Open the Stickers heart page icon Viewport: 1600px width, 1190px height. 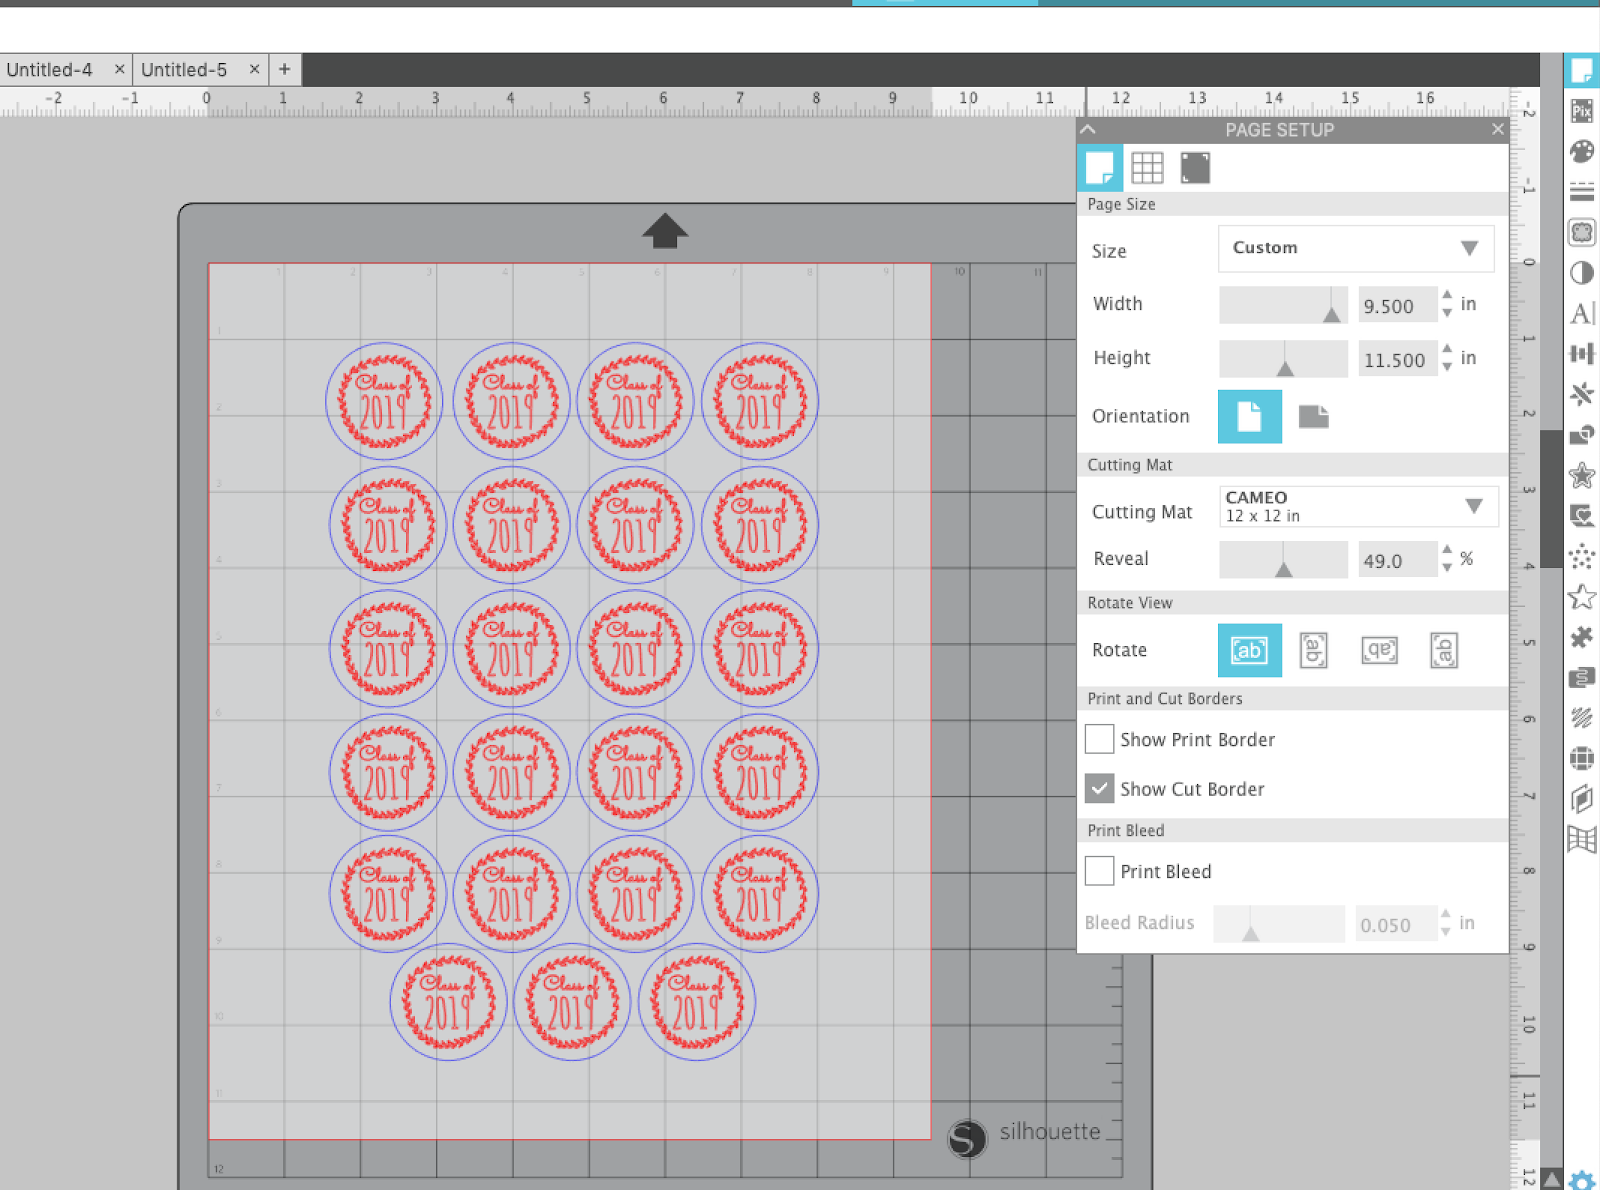(x=1582, y=516)
